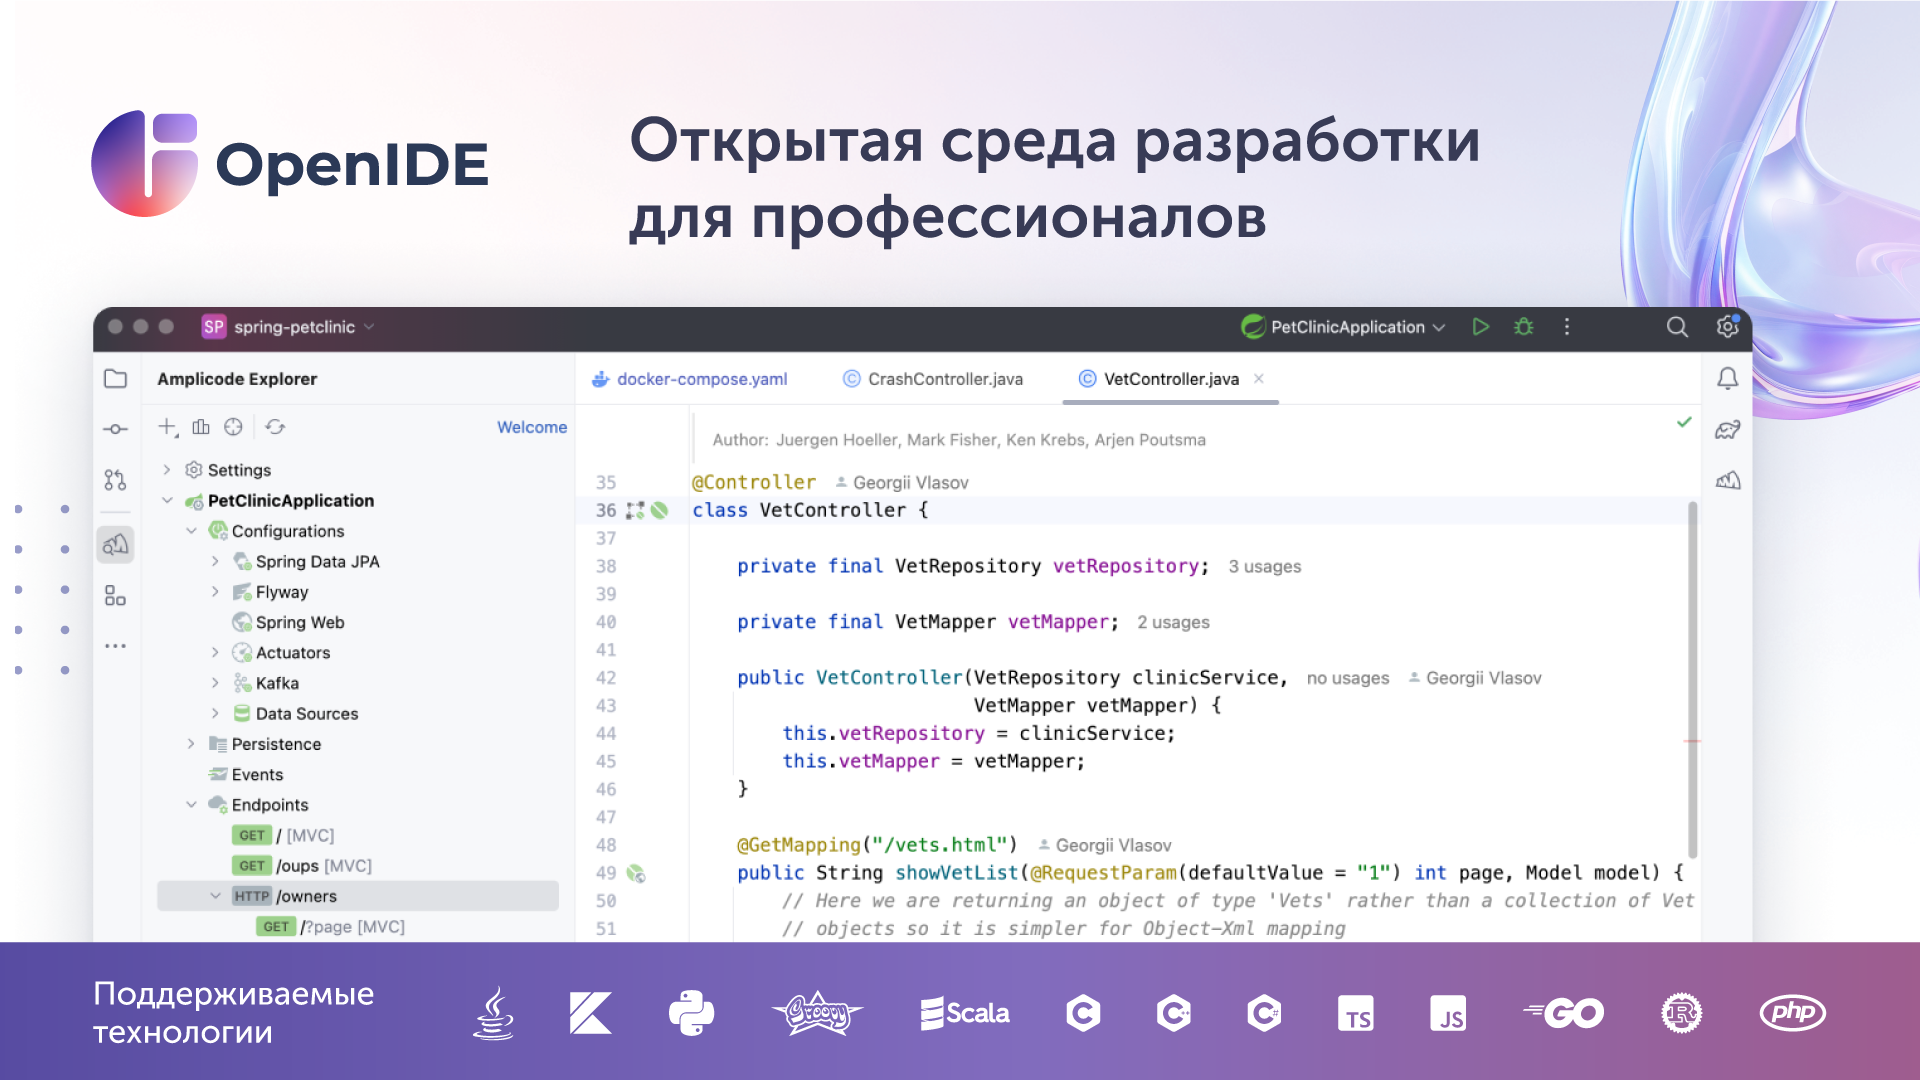Screen dimensions: 1920x1080
Task: Click the Run application play button
Action: (x=1480, y=327)
